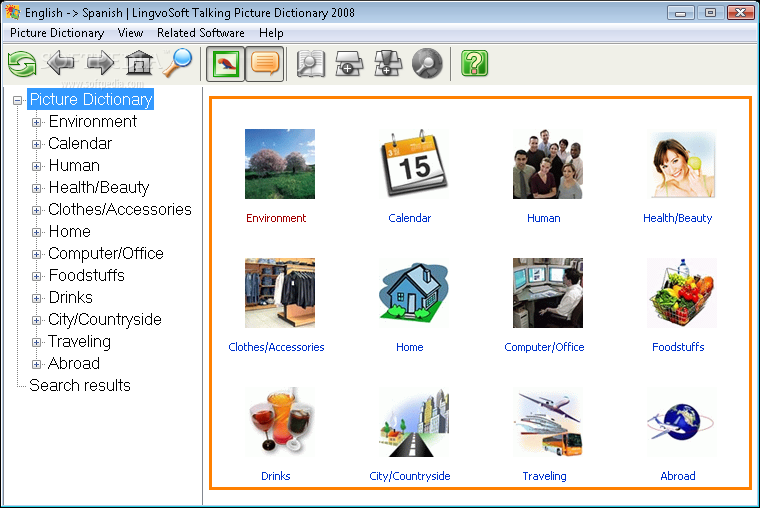Go forward with the right arrow icon
Screen dimensions: 760x508
point(100,63)
